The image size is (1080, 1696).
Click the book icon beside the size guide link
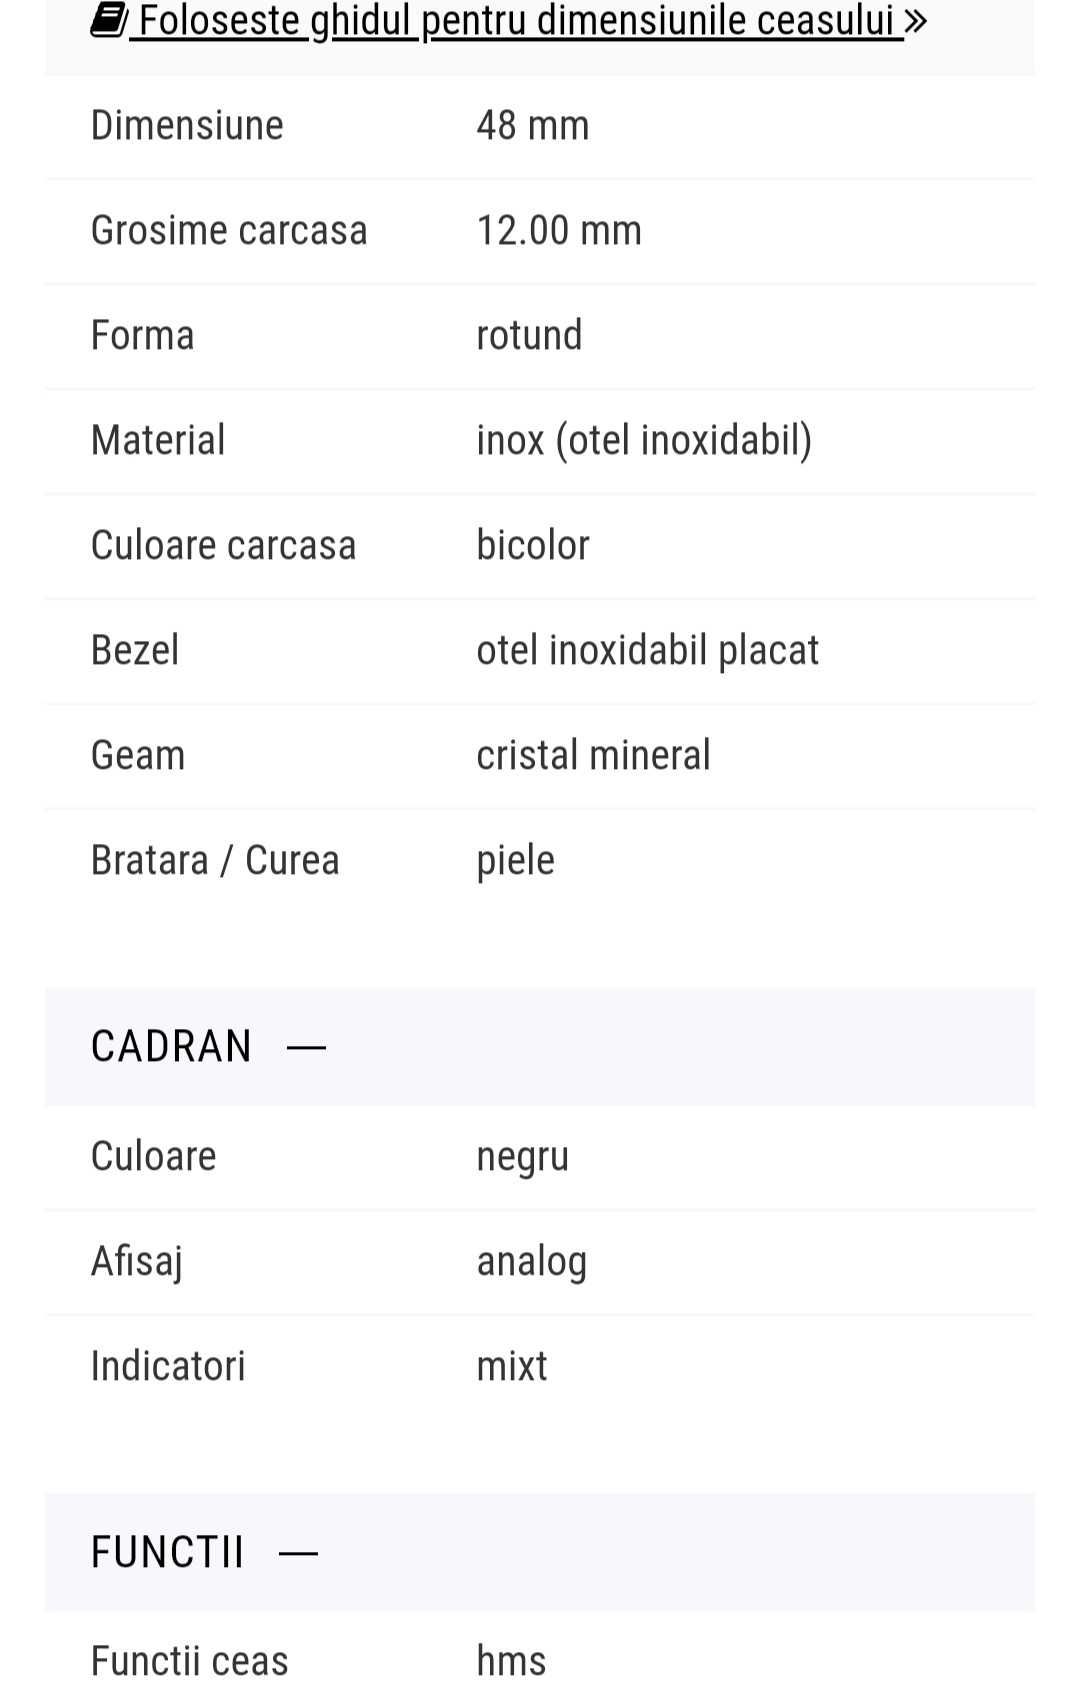coord(108,19)
